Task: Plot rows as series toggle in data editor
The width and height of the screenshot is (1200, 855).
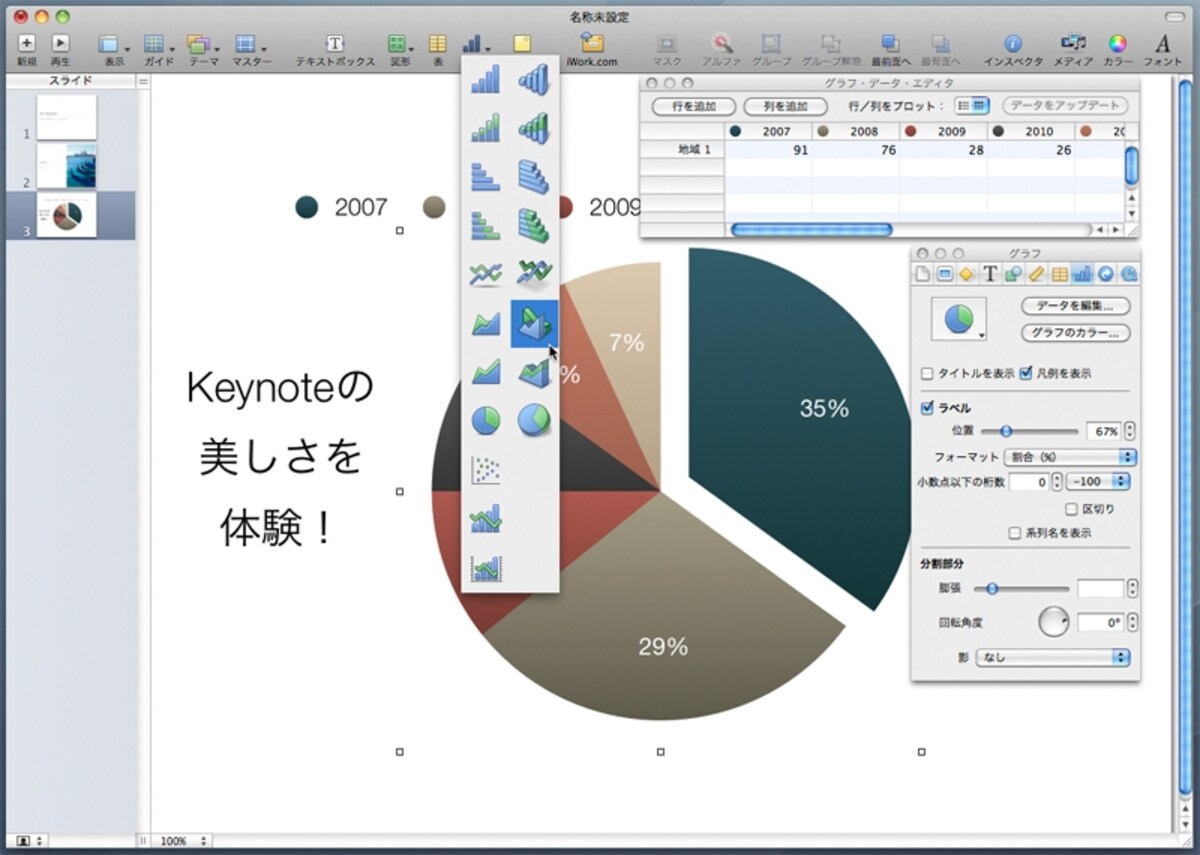Action: [964, 105]
